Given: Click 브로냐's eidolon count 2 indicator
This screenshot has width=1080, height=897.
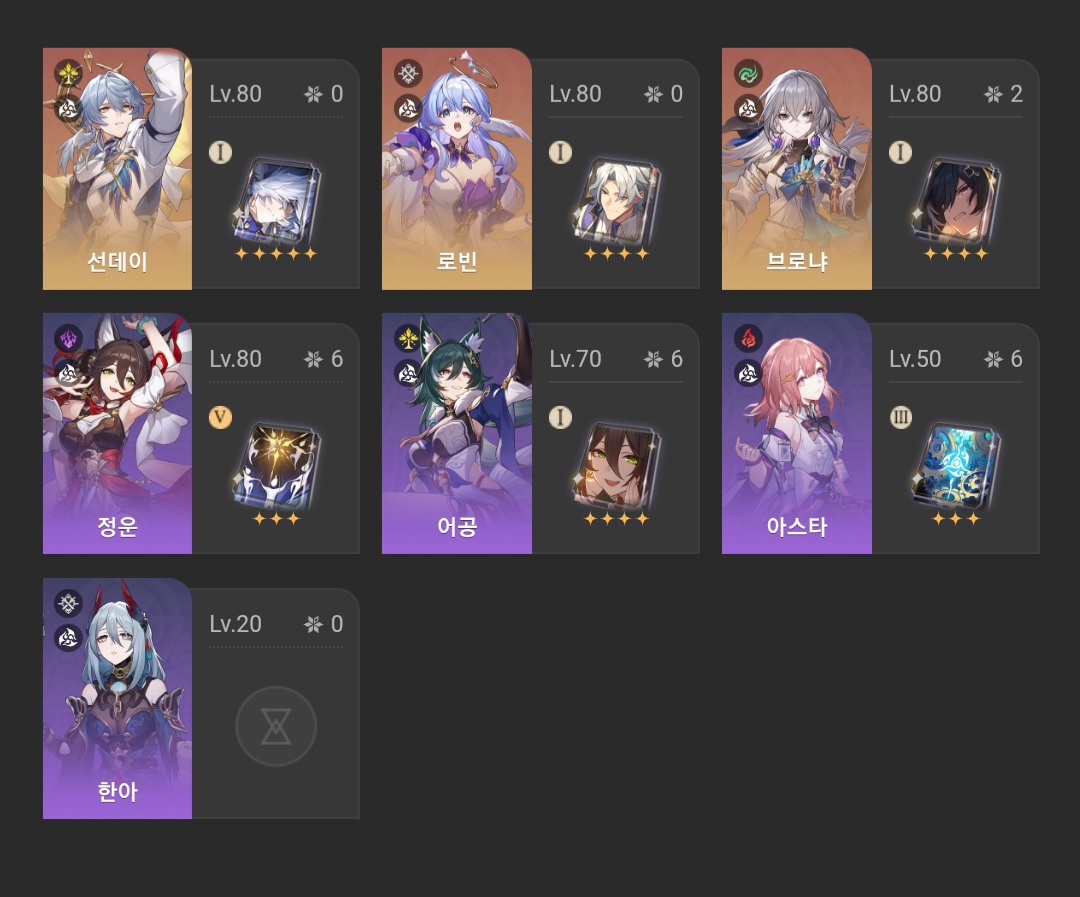Looking at the screenshot, I should 1004,94.
